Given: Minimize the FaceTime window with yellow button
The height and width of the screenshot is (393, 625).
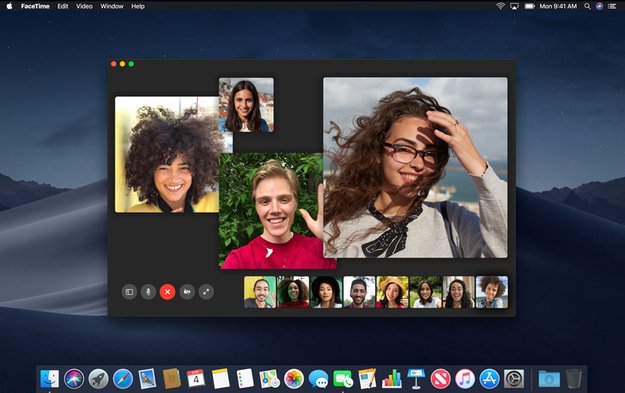Looking at the screenshot, I should click(x=122, y=64).
